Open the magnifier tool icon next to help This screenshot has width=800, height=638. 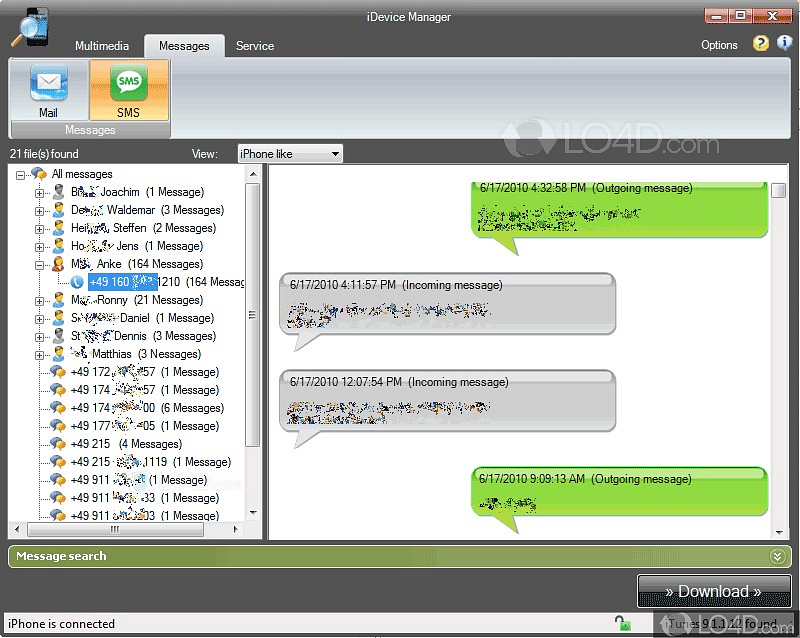pyautogui.click(x=783, y=45)
